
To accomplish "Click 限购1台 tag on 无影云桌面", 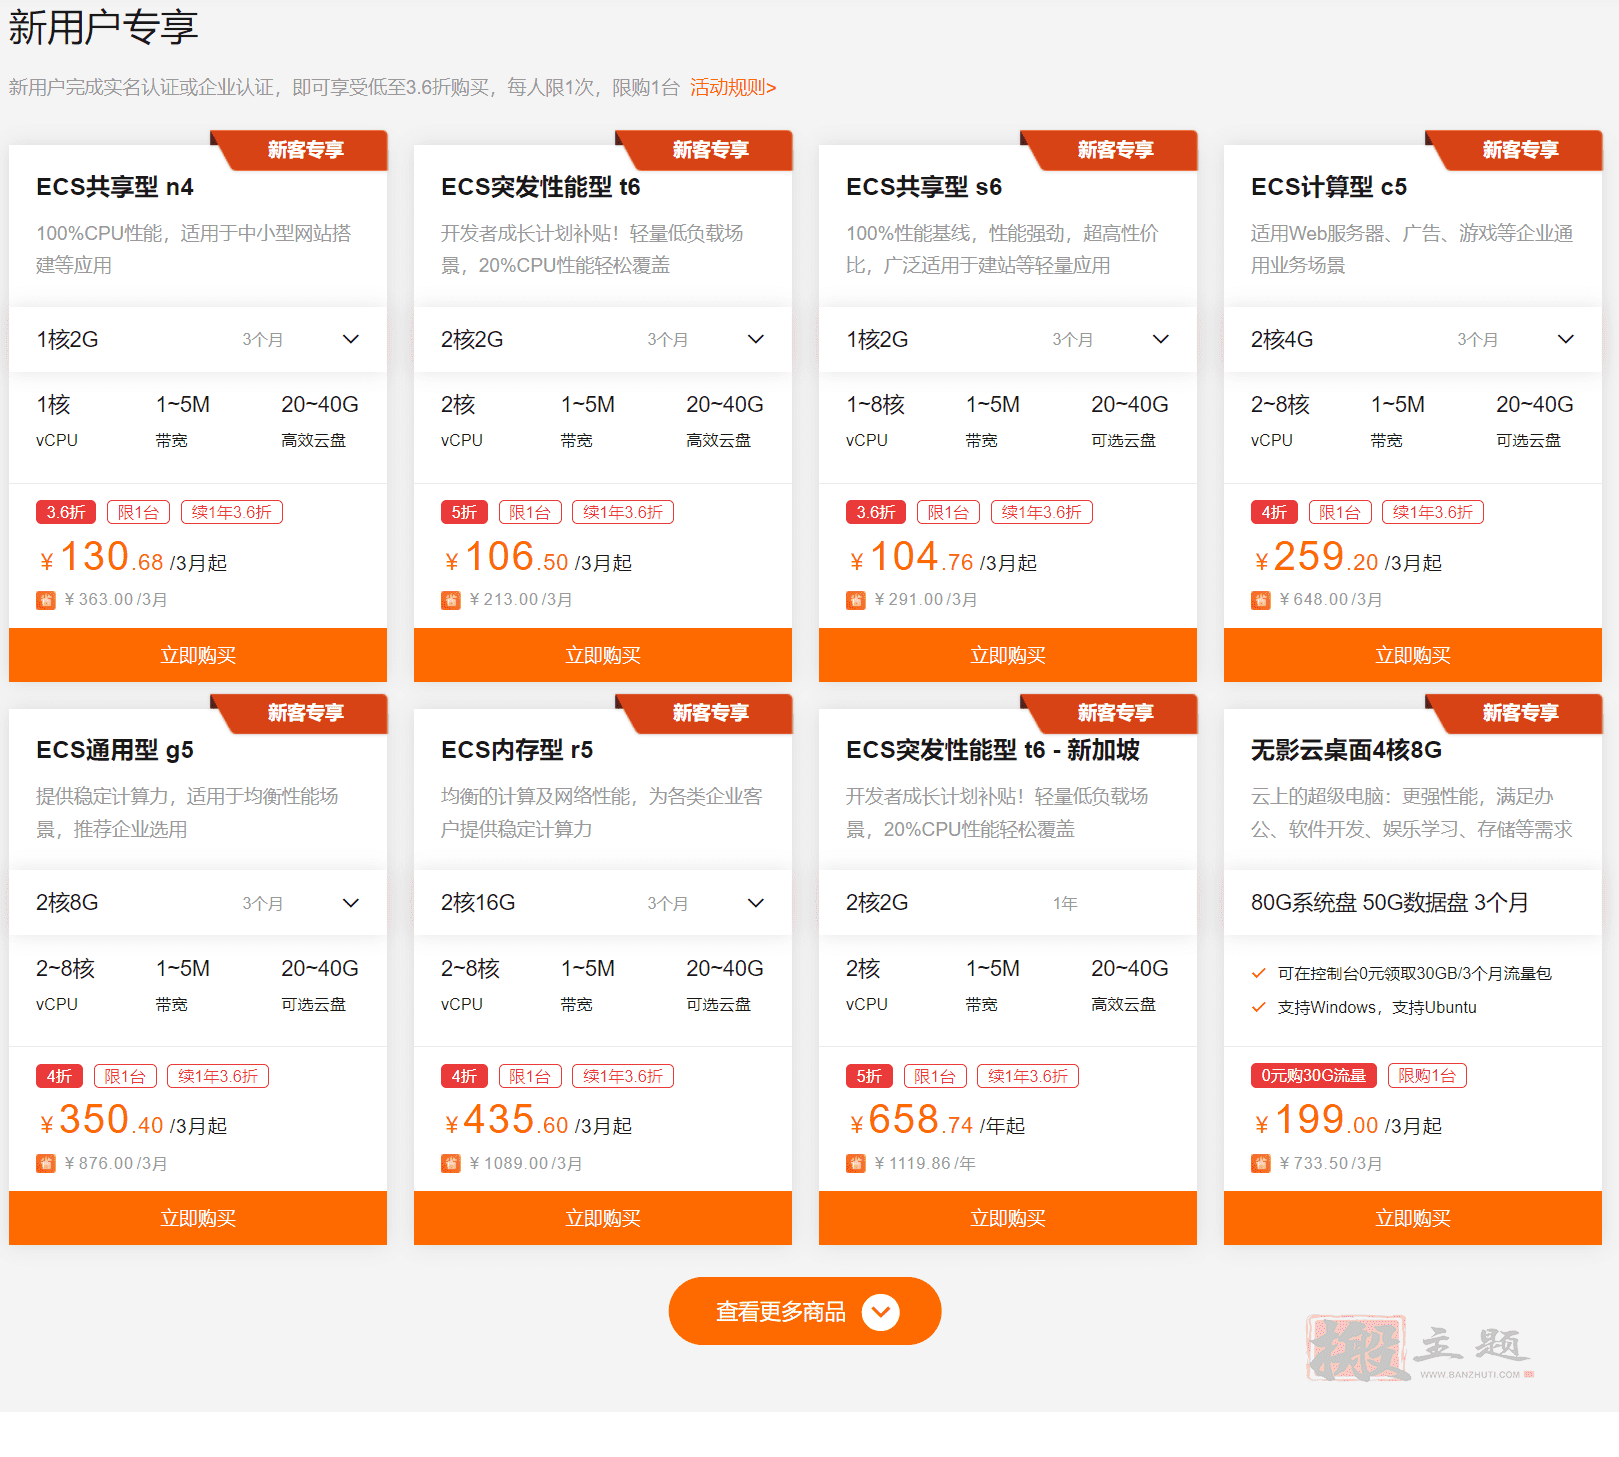I will [1427, 1075].
